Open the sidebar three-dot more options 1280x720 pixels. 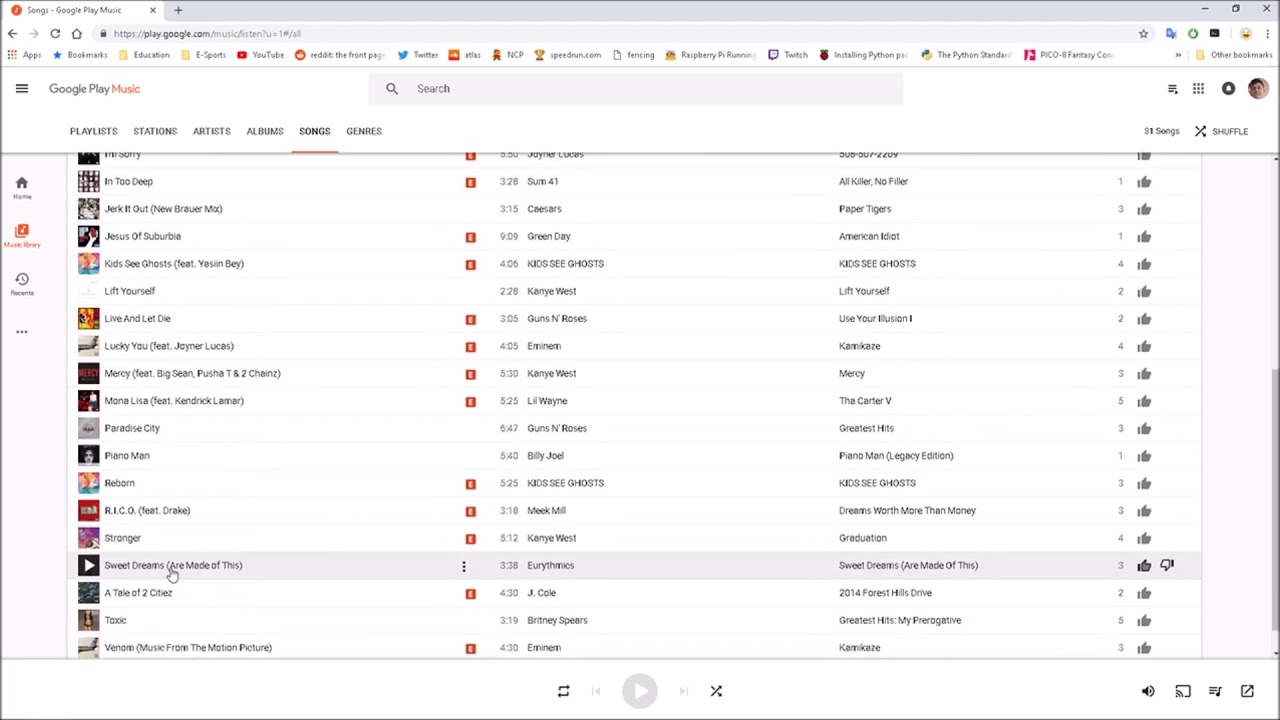tap(22, 332)
